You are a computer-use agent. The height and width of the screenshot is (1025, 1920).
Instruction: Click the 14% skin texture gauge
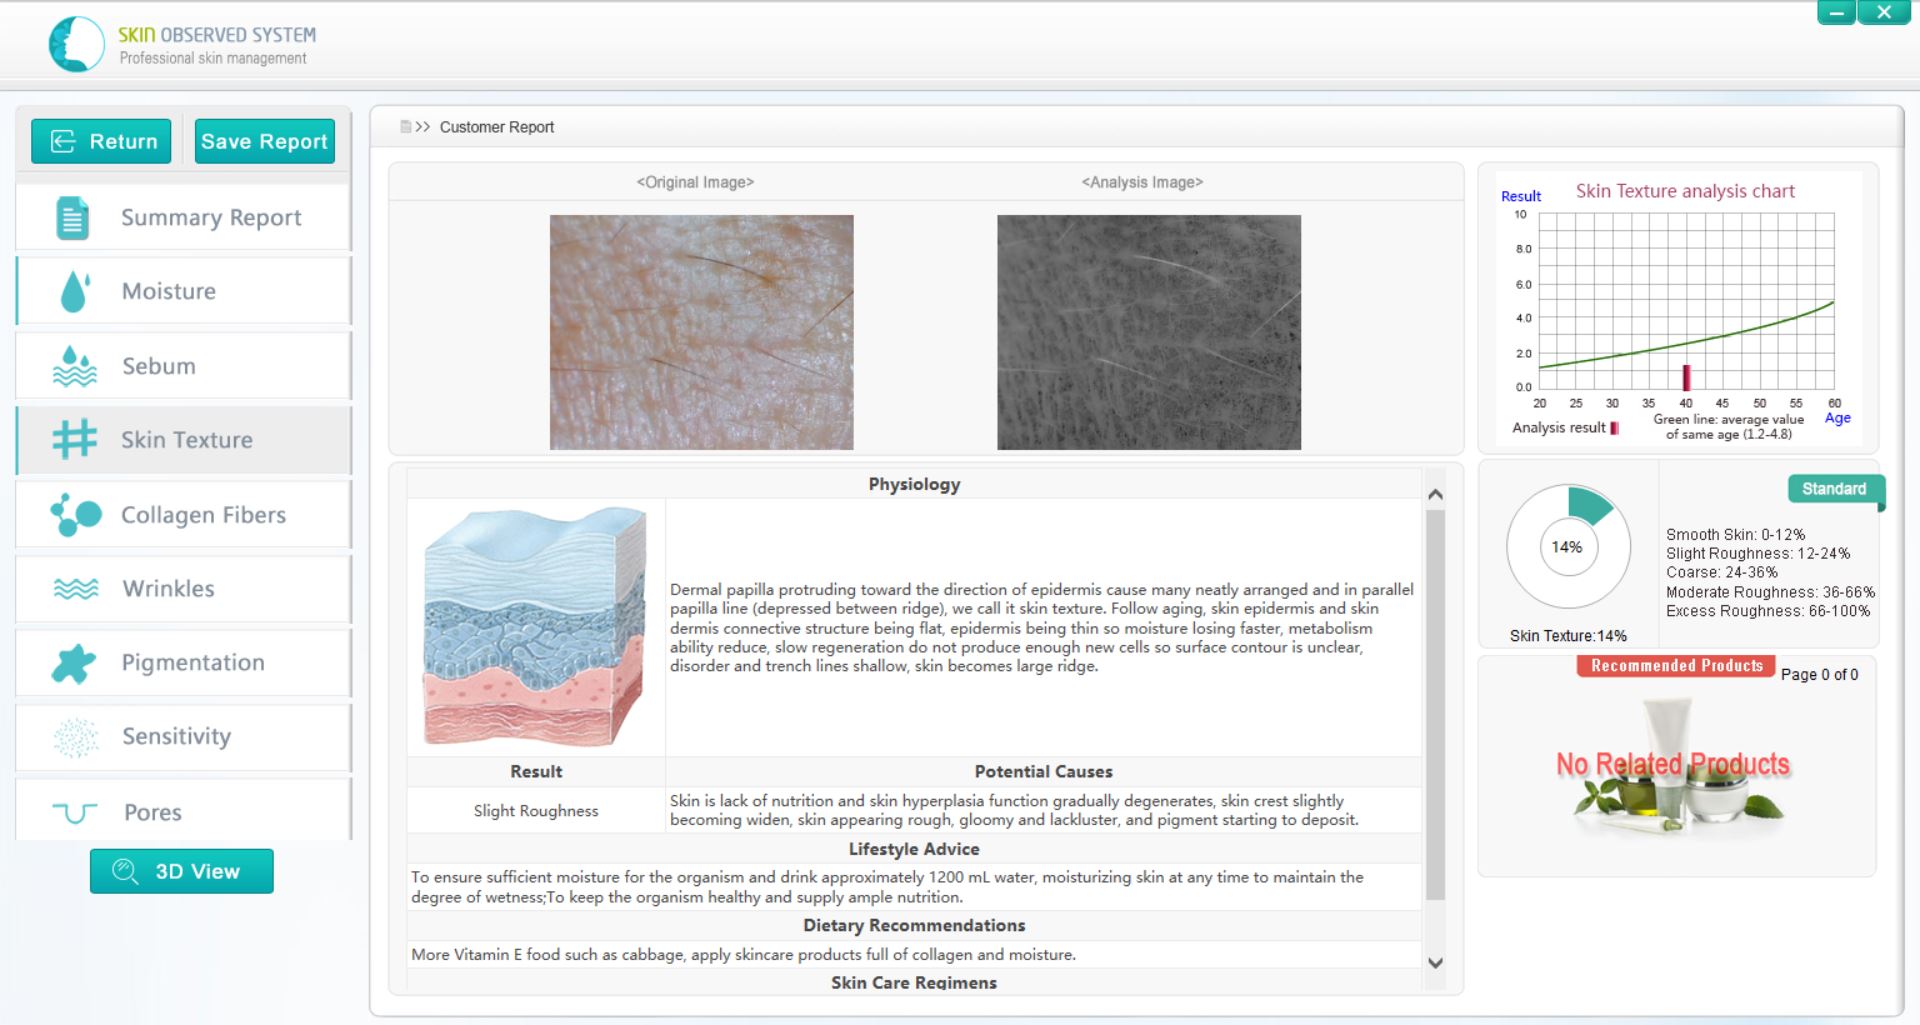(1567, 547)
